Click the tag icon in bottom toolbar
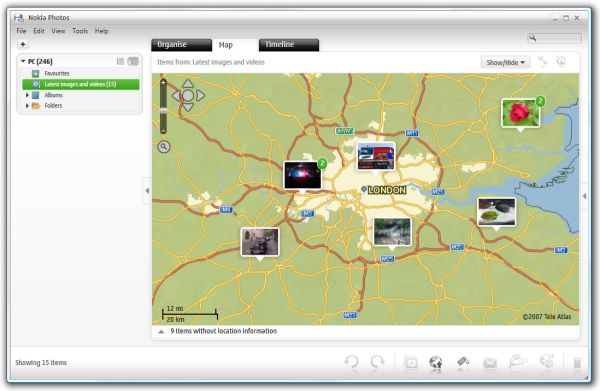 pos(463,362)
